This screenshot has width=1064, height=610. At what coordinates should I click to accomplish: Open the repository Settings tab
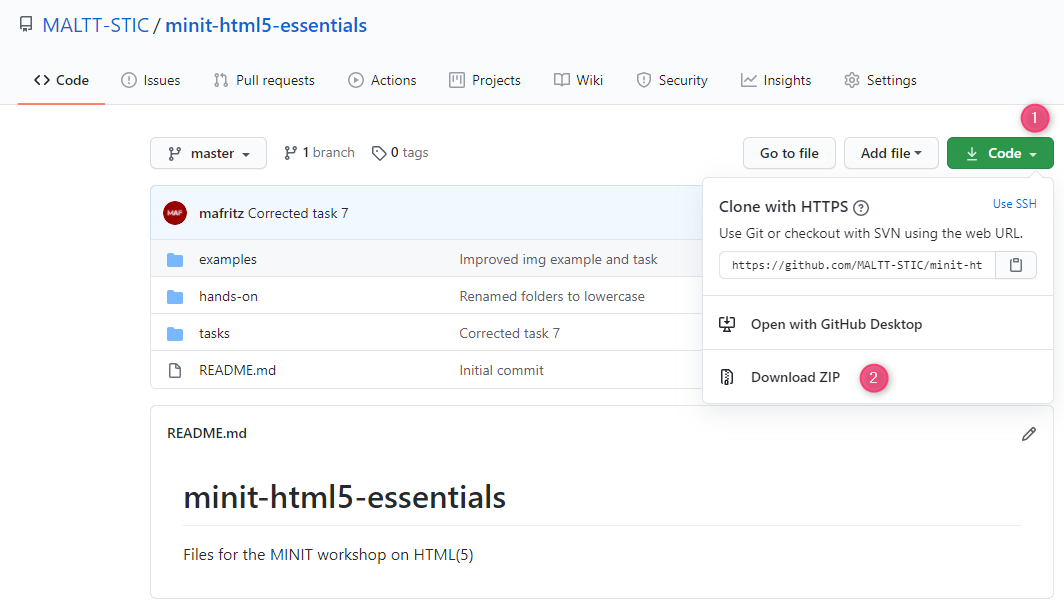[x=880, y=80]
